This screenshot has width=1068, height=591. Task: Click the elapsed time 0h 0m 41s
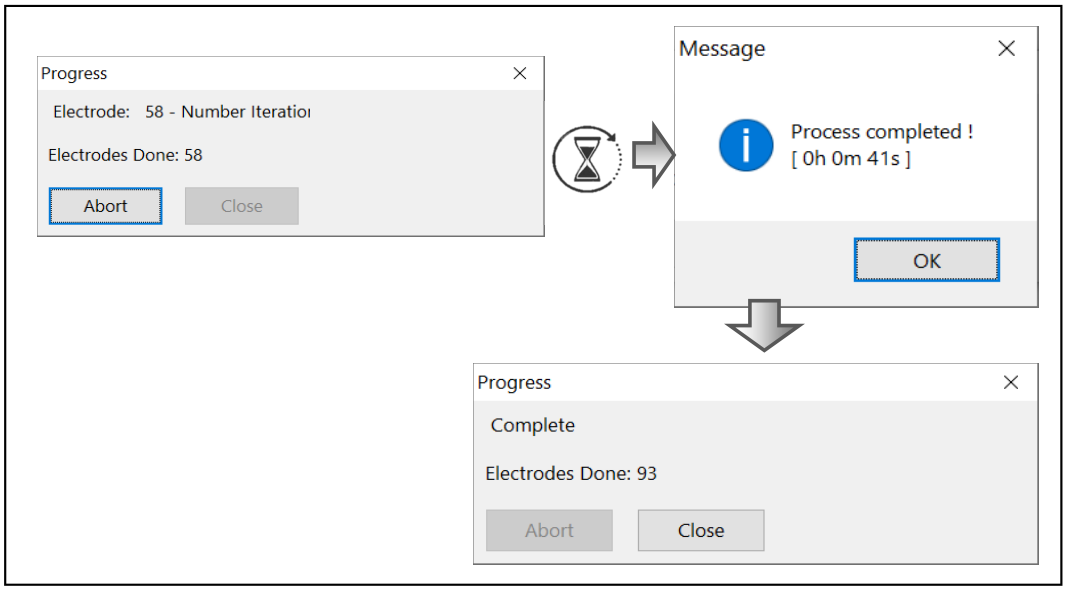851,160
